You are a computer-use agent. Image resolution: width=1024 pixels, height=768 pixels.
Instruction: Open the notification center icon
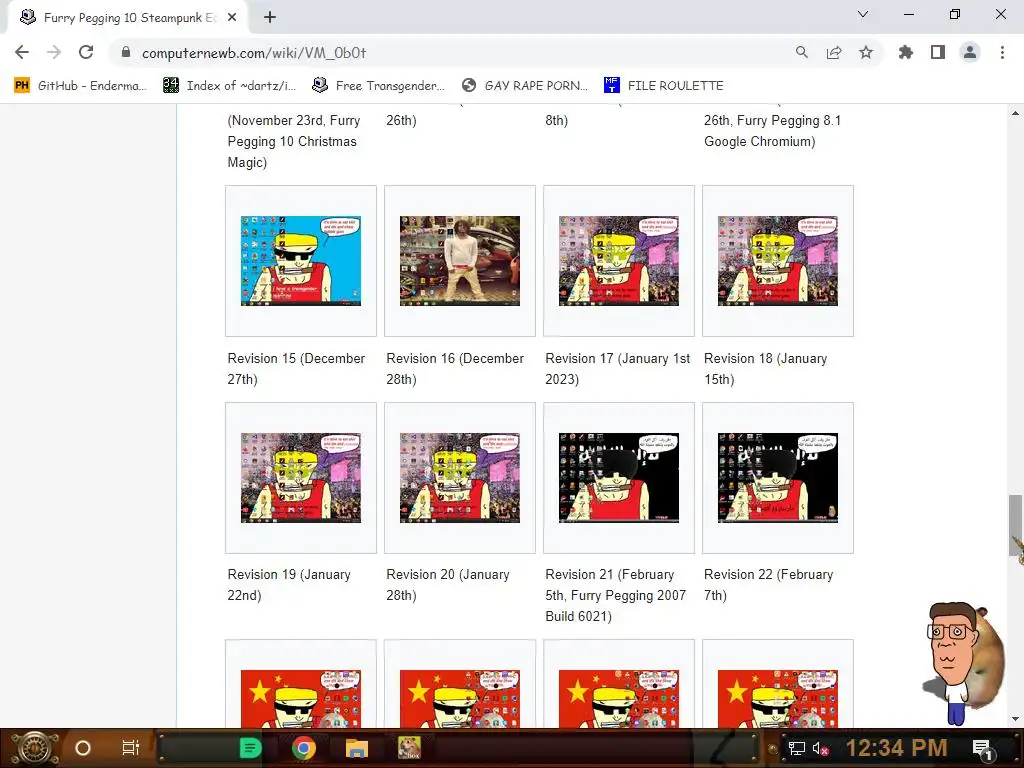[x=982, y=748]
